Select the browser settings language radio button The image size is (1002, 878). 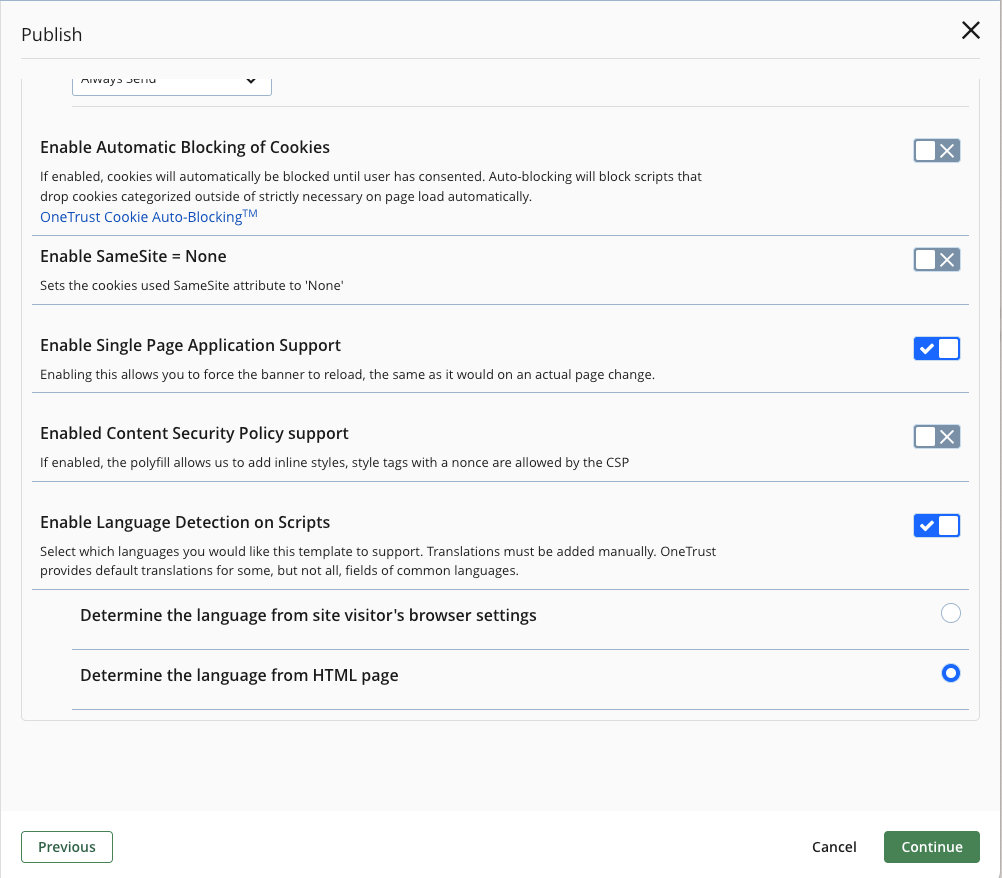click(950, 613)
